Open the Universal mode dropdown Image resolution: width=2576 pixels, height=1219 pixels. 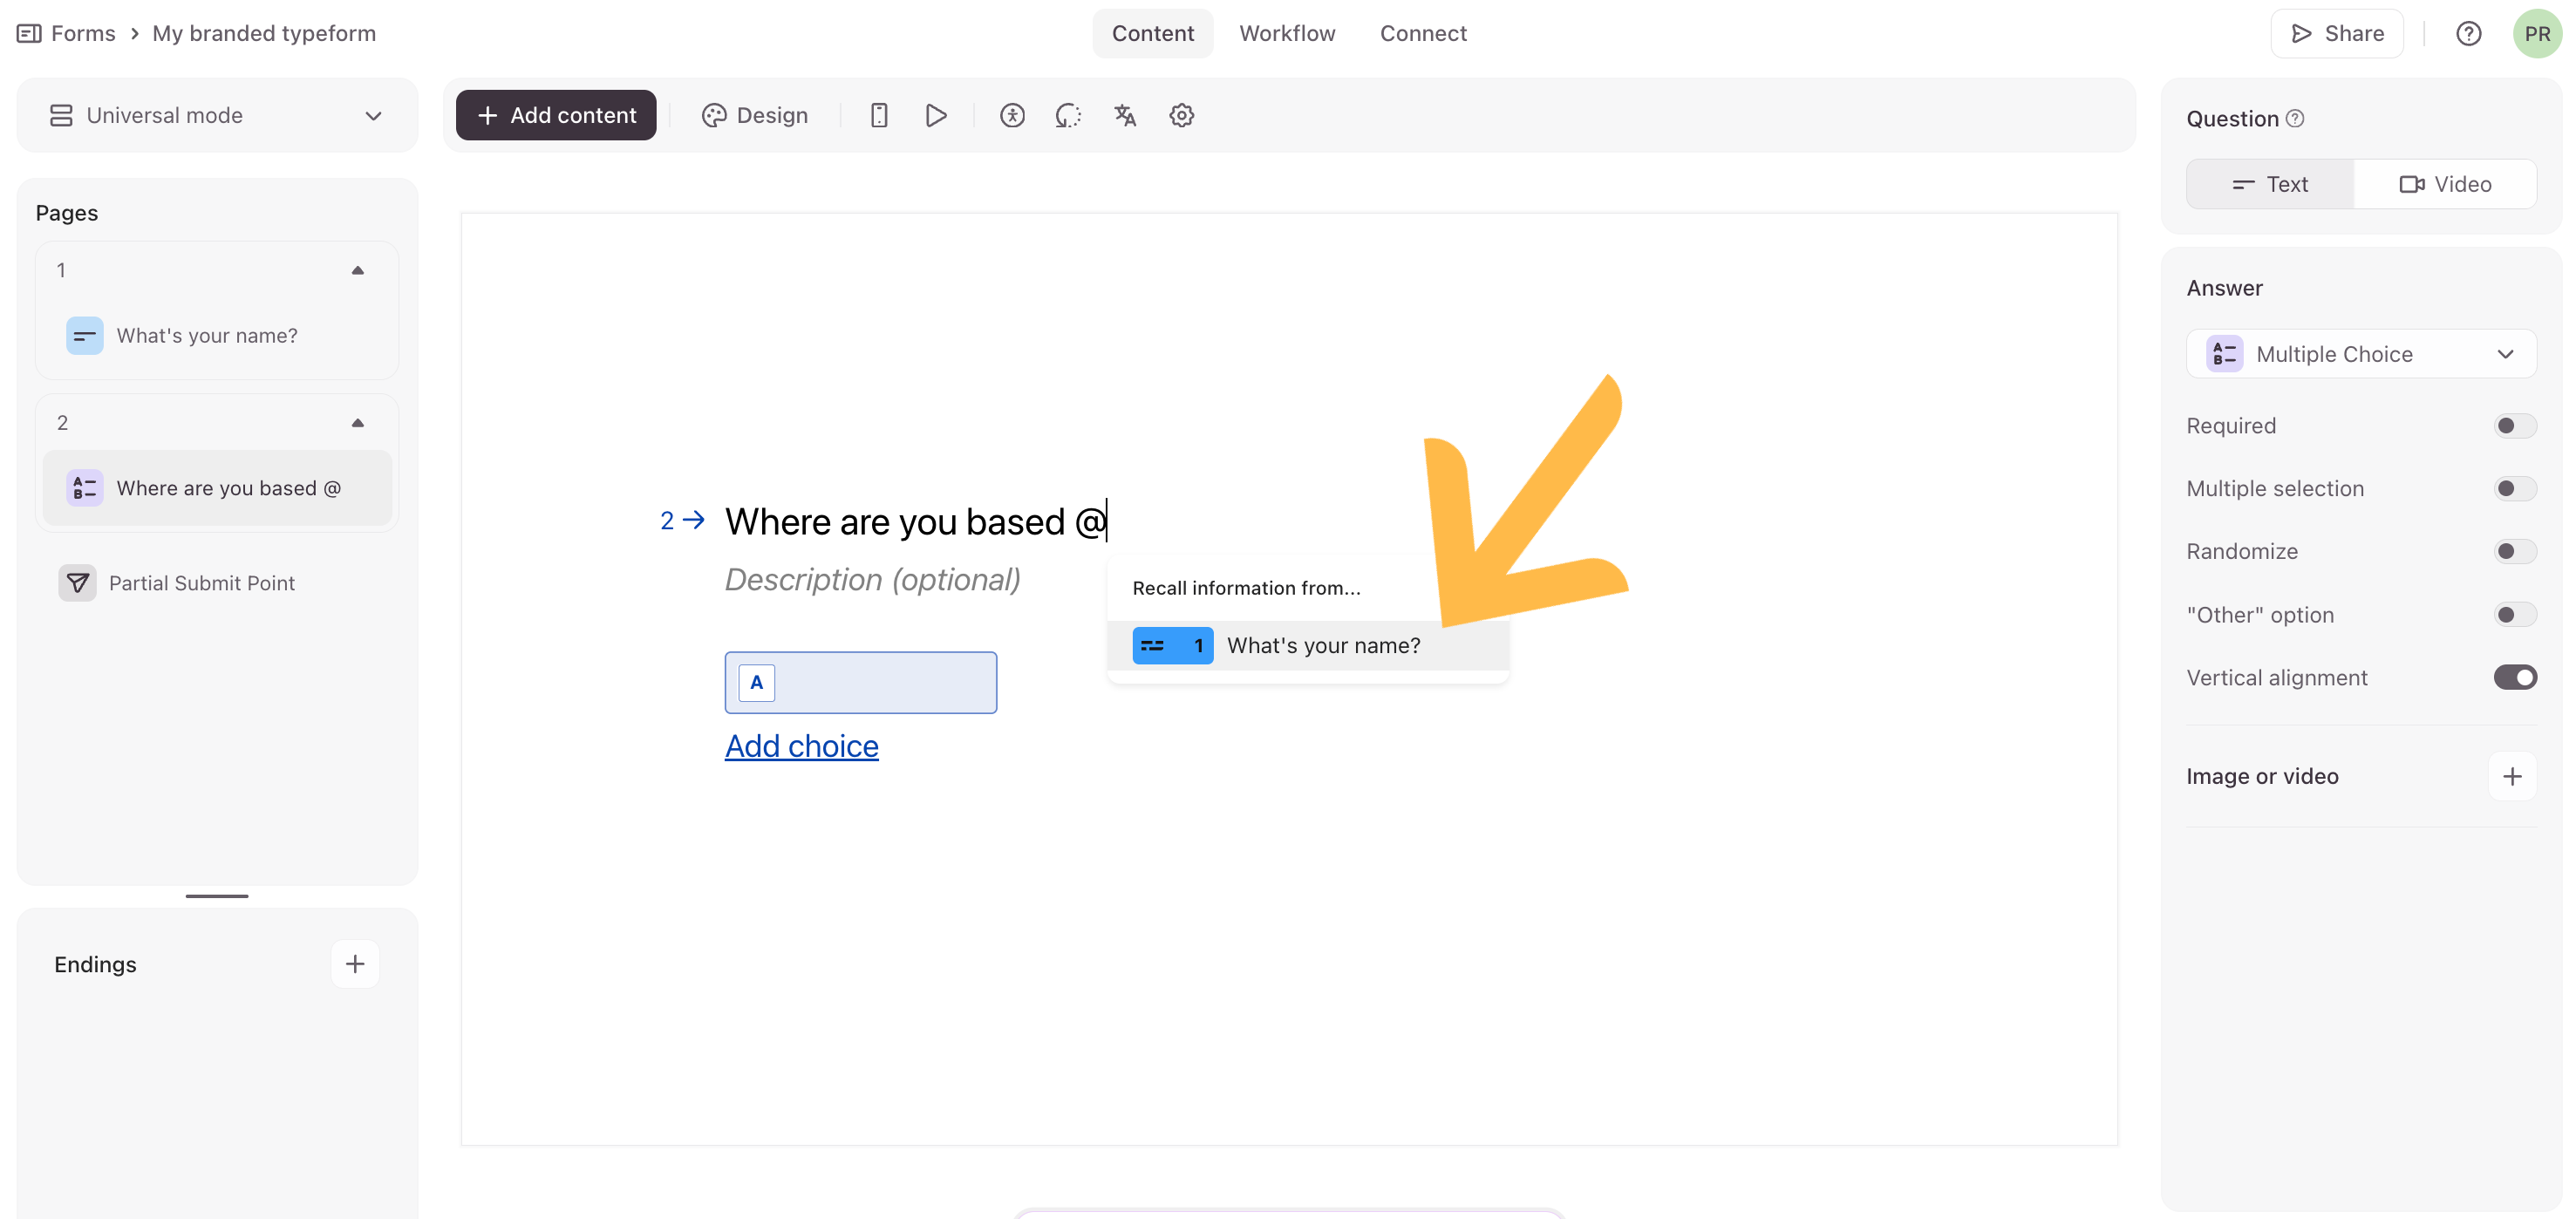click(217, 115)
